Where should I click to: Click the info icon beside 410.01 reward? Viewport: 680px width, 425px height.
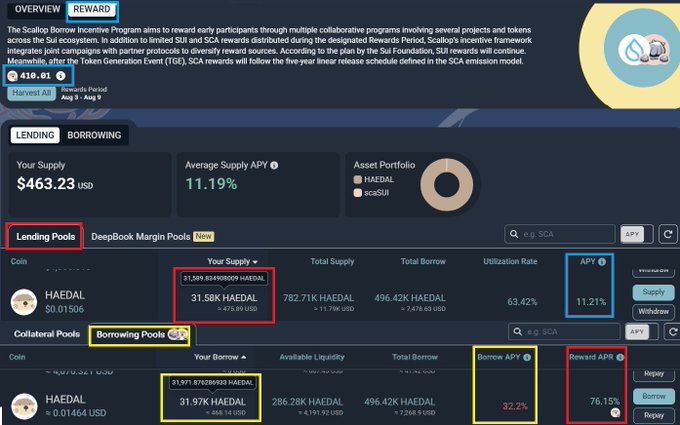tap(61, 76)
